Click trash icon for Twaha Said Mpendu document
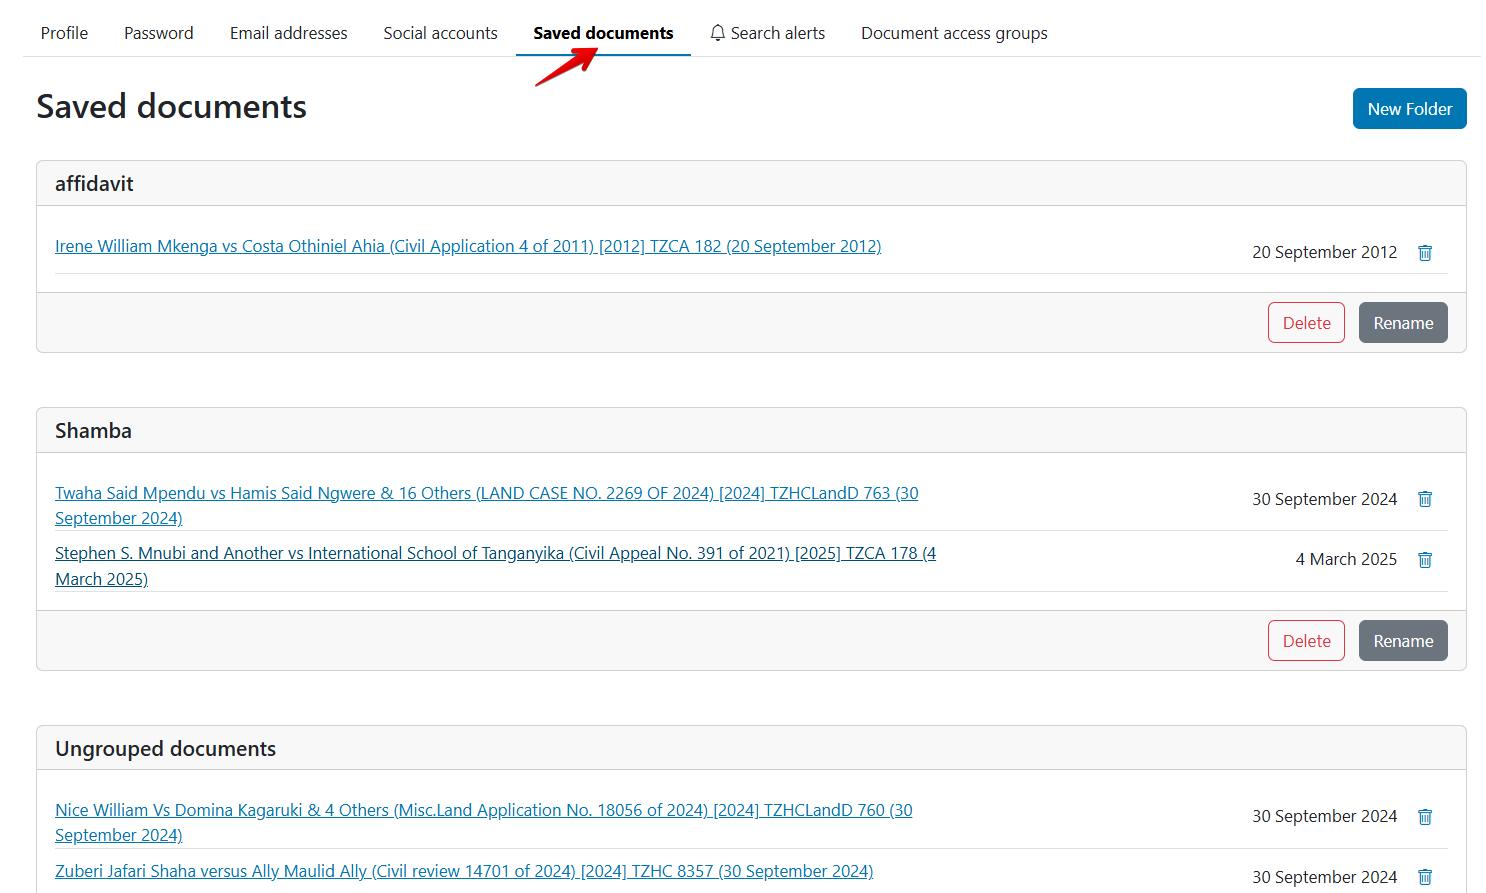The width and height of the screenshot is (1486, 893). 1425,499
